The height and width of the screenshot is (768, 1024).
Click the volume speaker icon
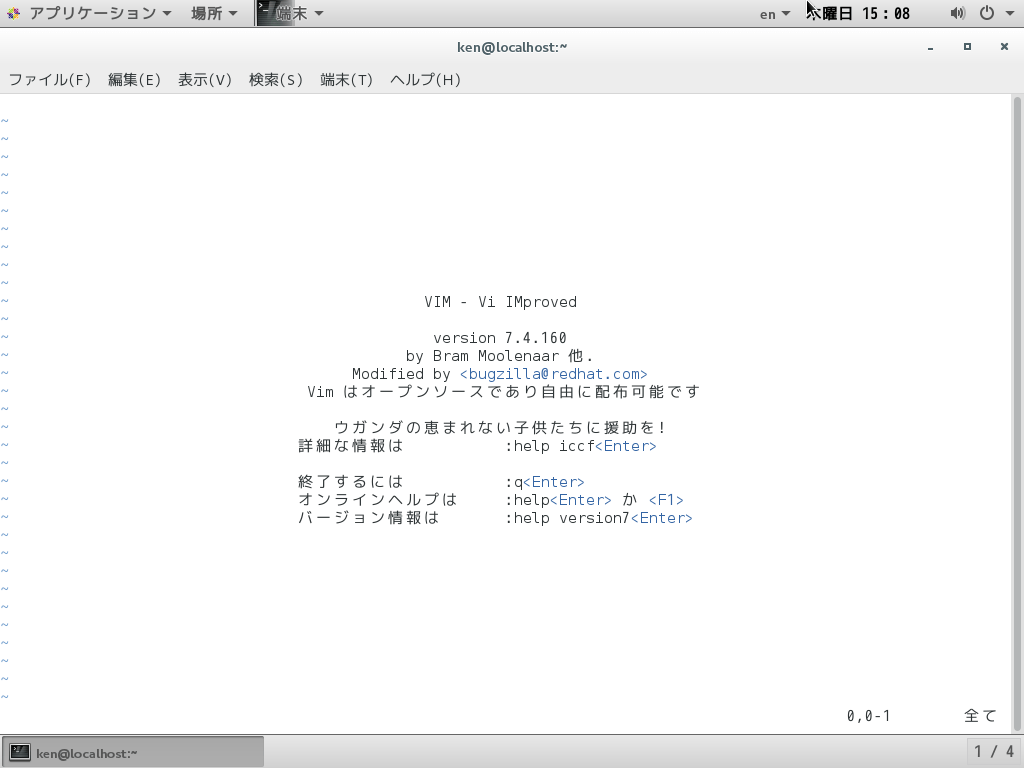pos(957,13)
